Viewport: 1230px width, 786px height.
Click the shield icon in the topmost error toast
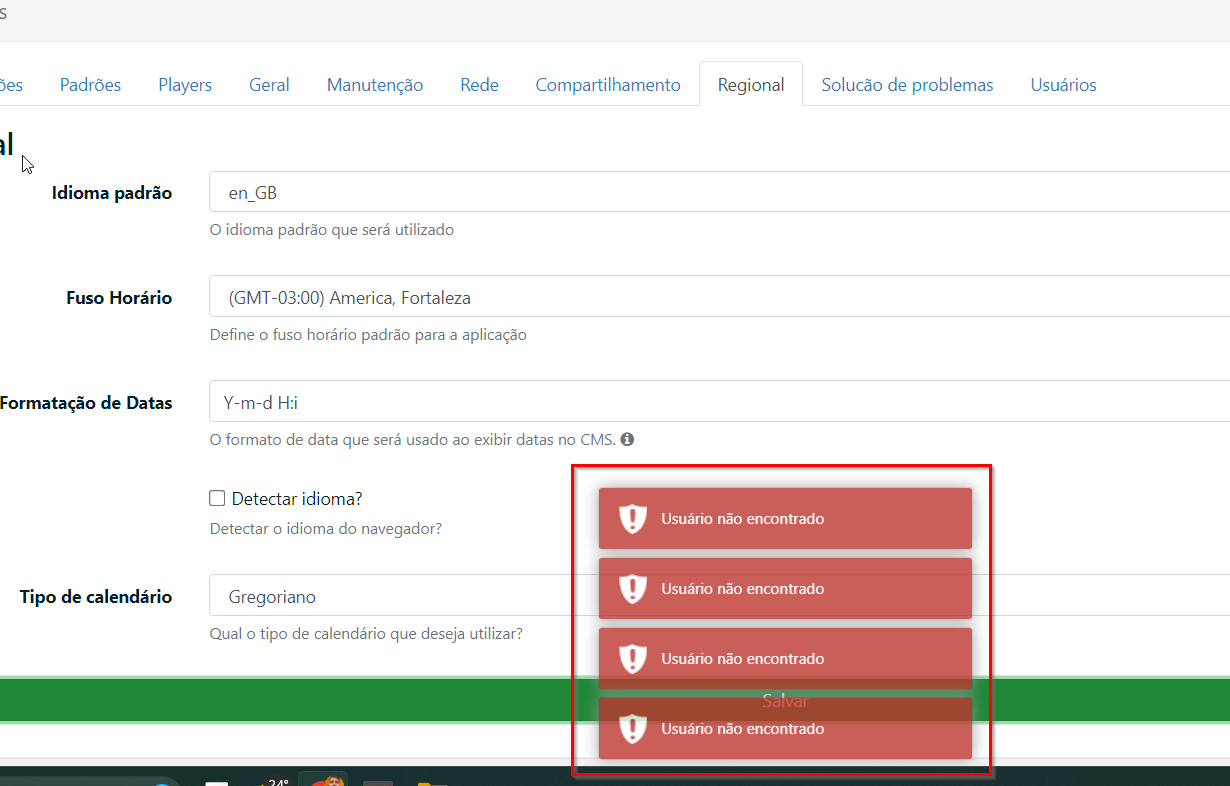[x=632, y=519]
